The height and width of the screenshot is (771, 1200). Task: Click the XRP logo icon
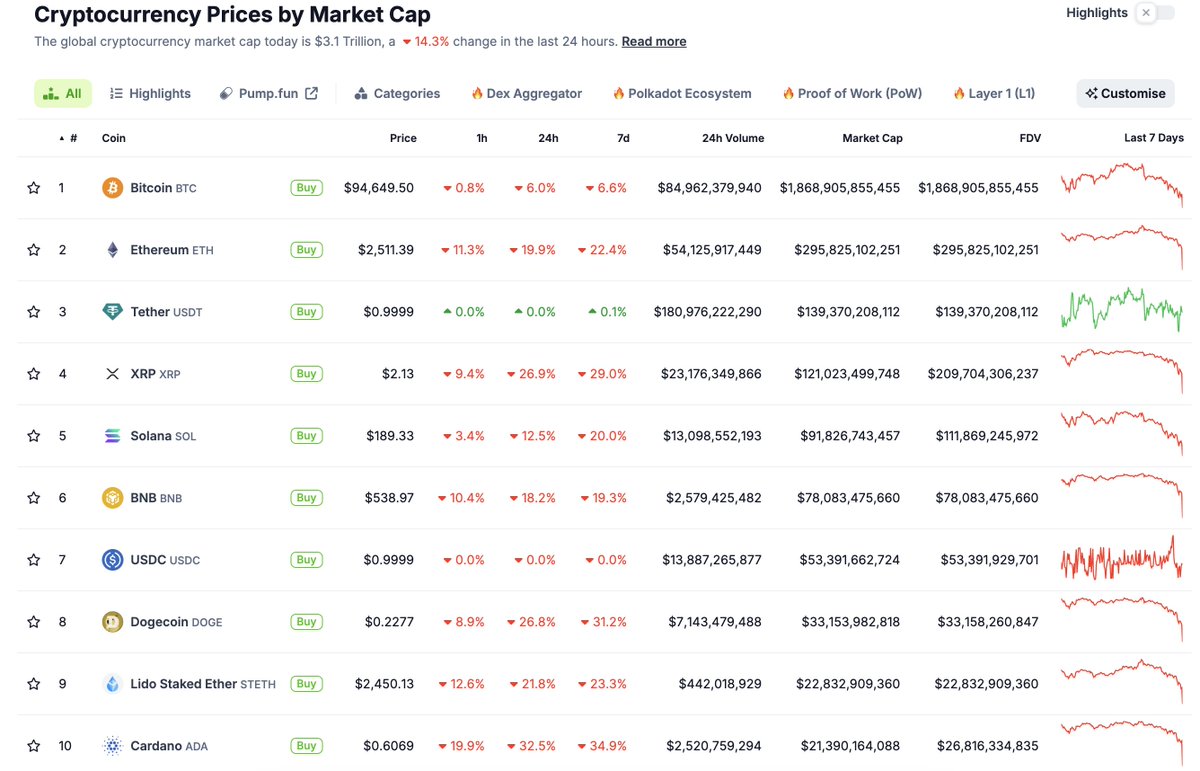point(113,374)
